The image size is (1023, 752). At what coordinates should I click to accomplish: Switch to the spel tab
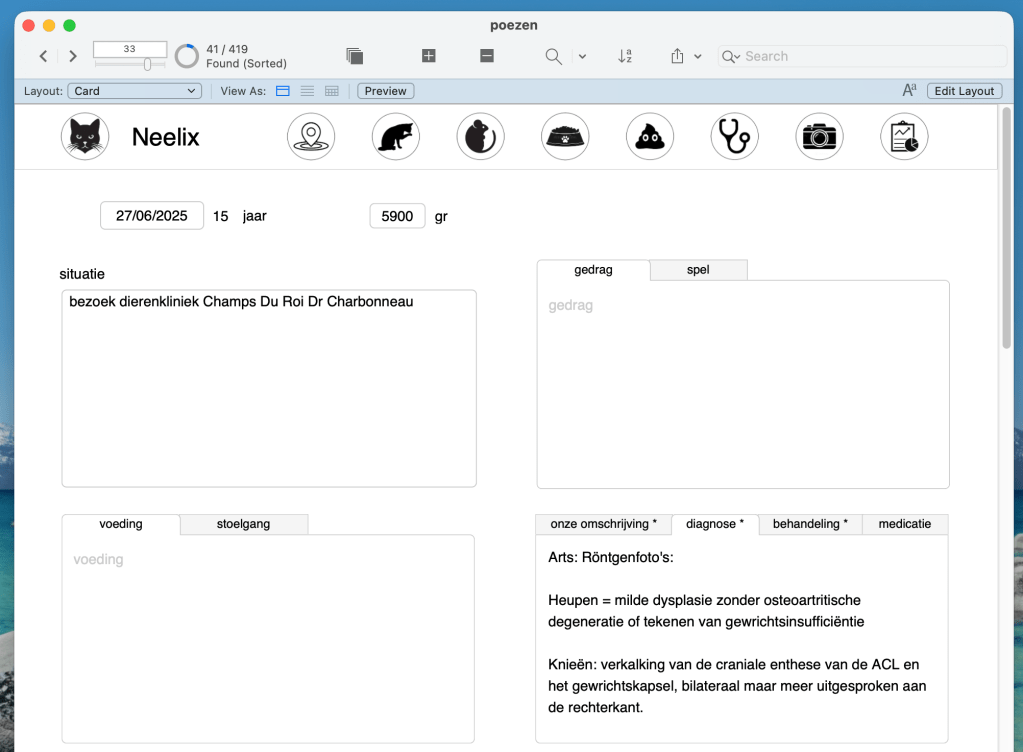[x=698, y=270]
